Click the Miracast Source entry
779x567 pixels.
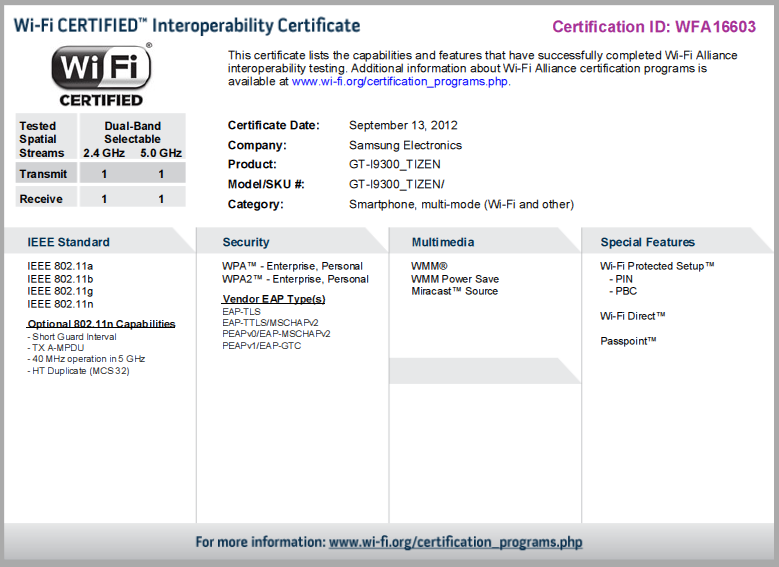(x=454, y=291)
